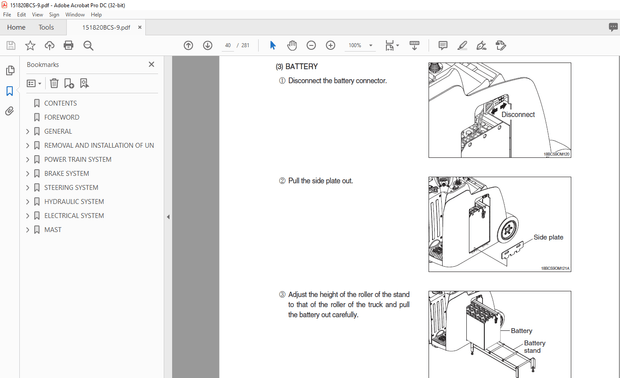
Task: Open the find text magnifier icon
Action: pos(88,45)
